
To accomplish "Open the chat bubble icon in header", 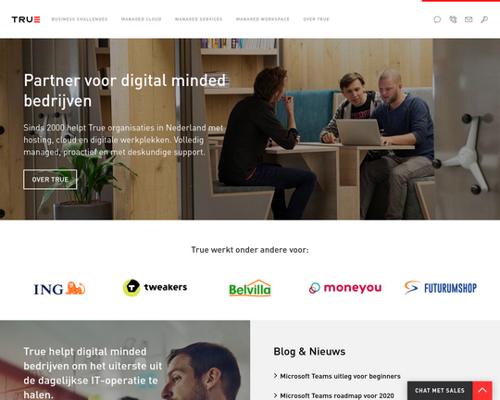I will tap(437, 19).
